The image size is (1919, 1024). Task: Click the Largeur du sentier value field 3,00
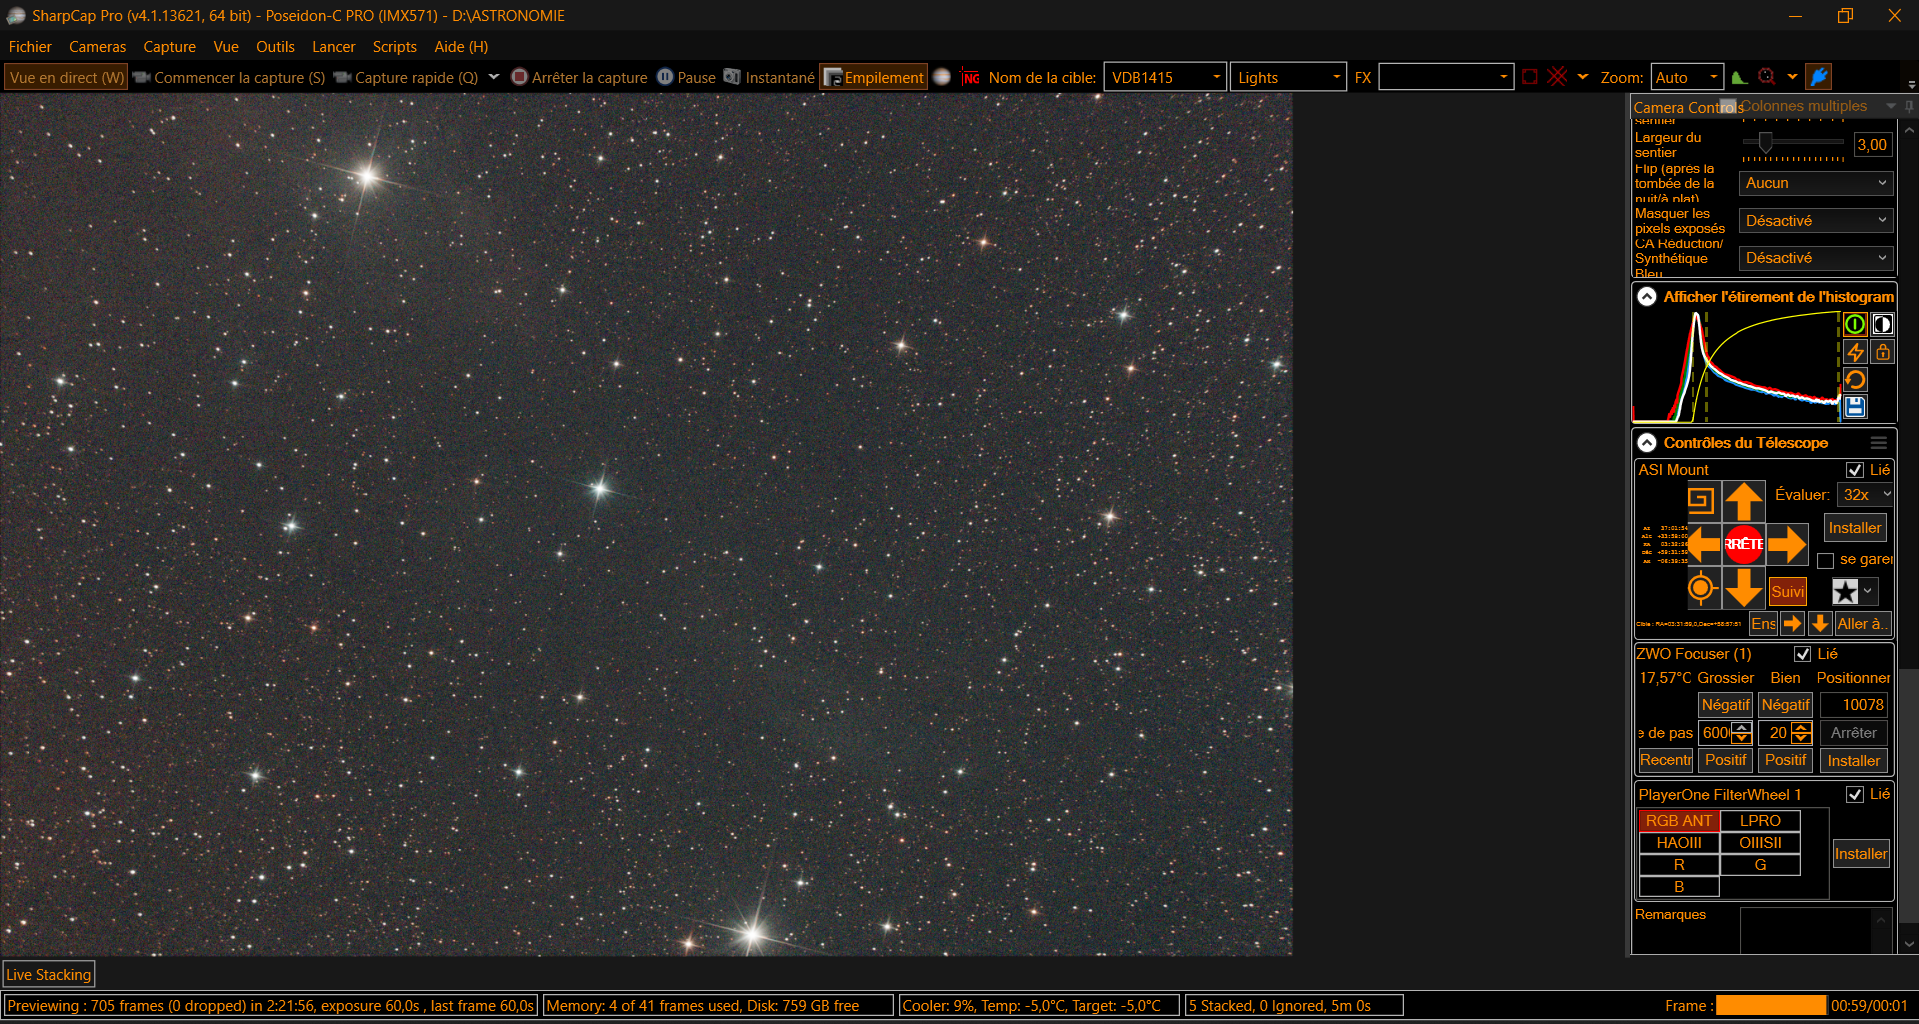[1872, 145]
